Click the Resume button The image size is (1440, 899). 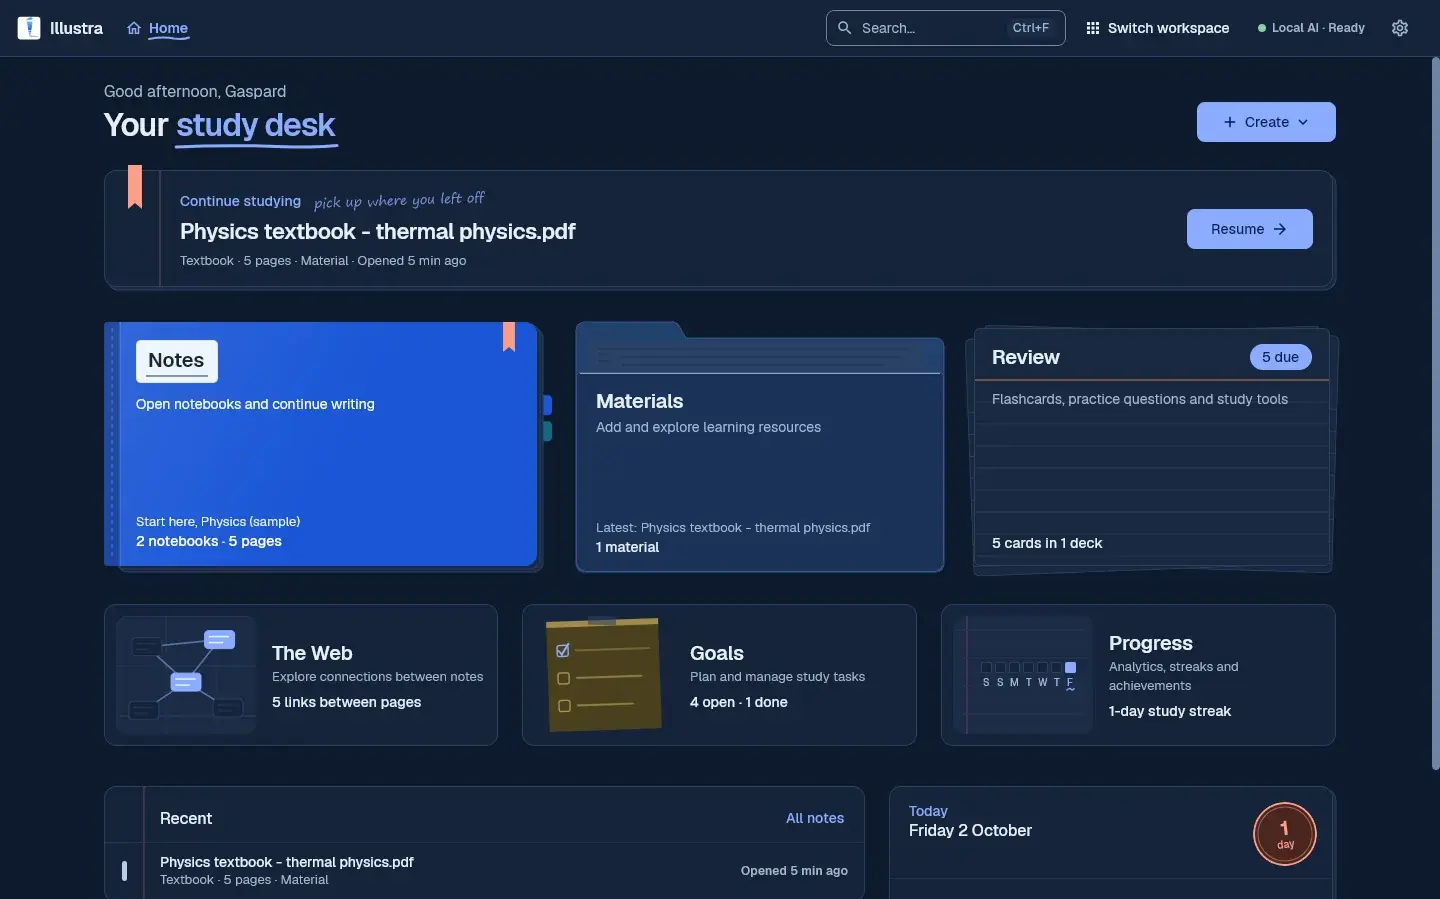pyautogui.click(x=1249, y=229)
